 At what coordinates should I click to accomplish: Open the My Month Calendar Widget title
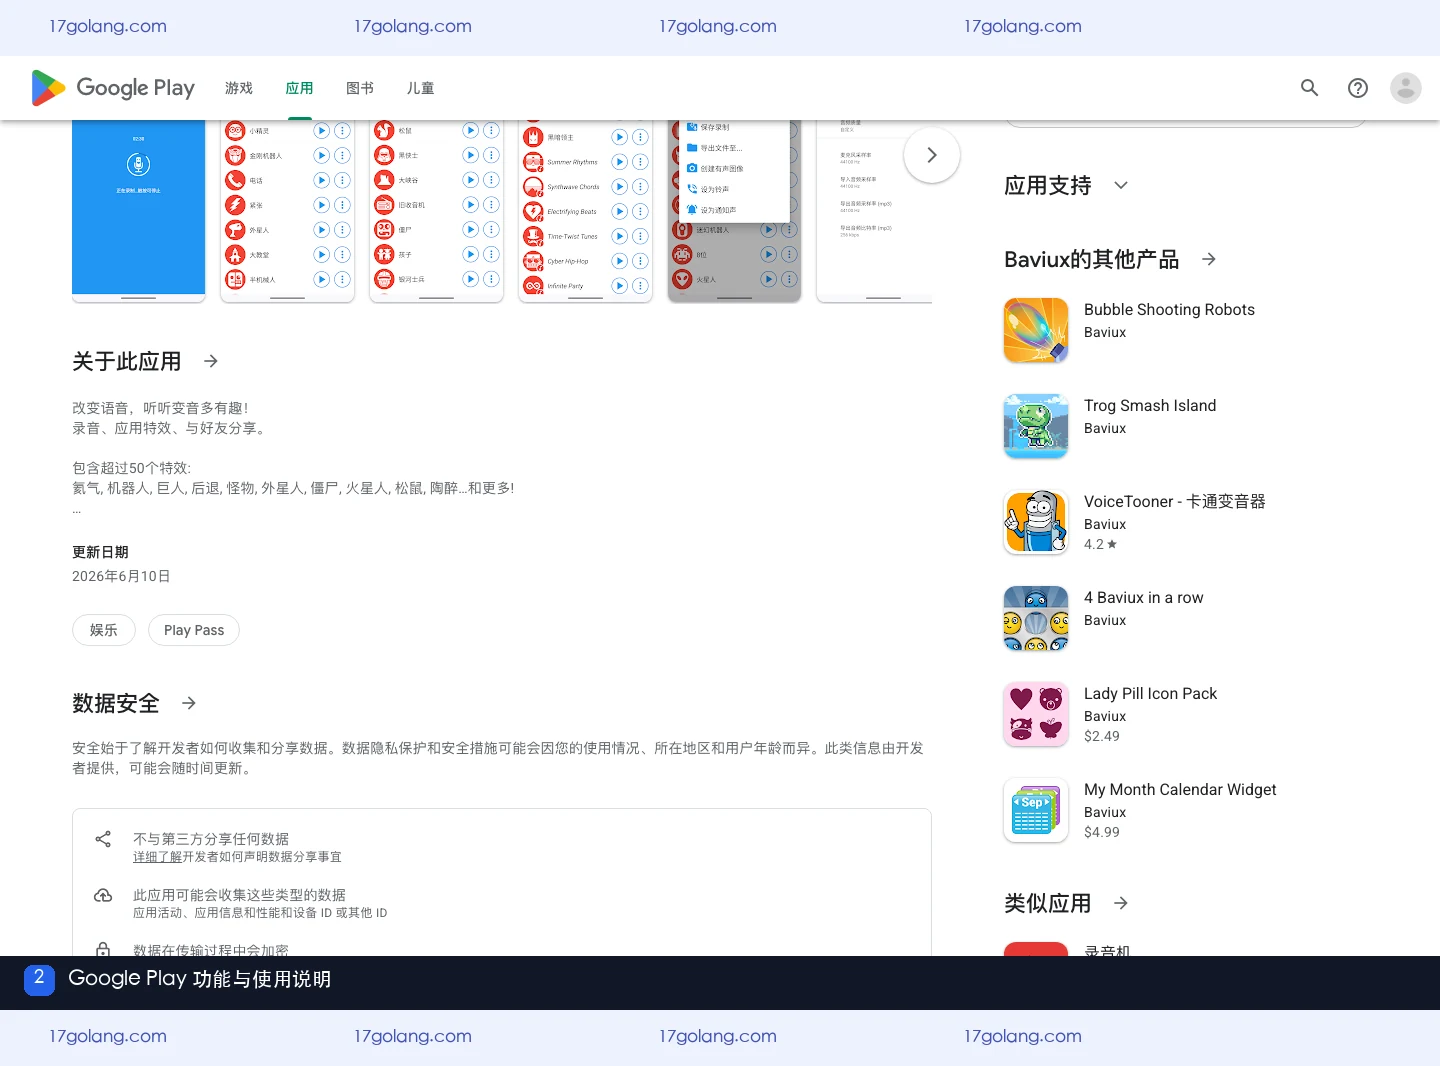point(1180,790)
